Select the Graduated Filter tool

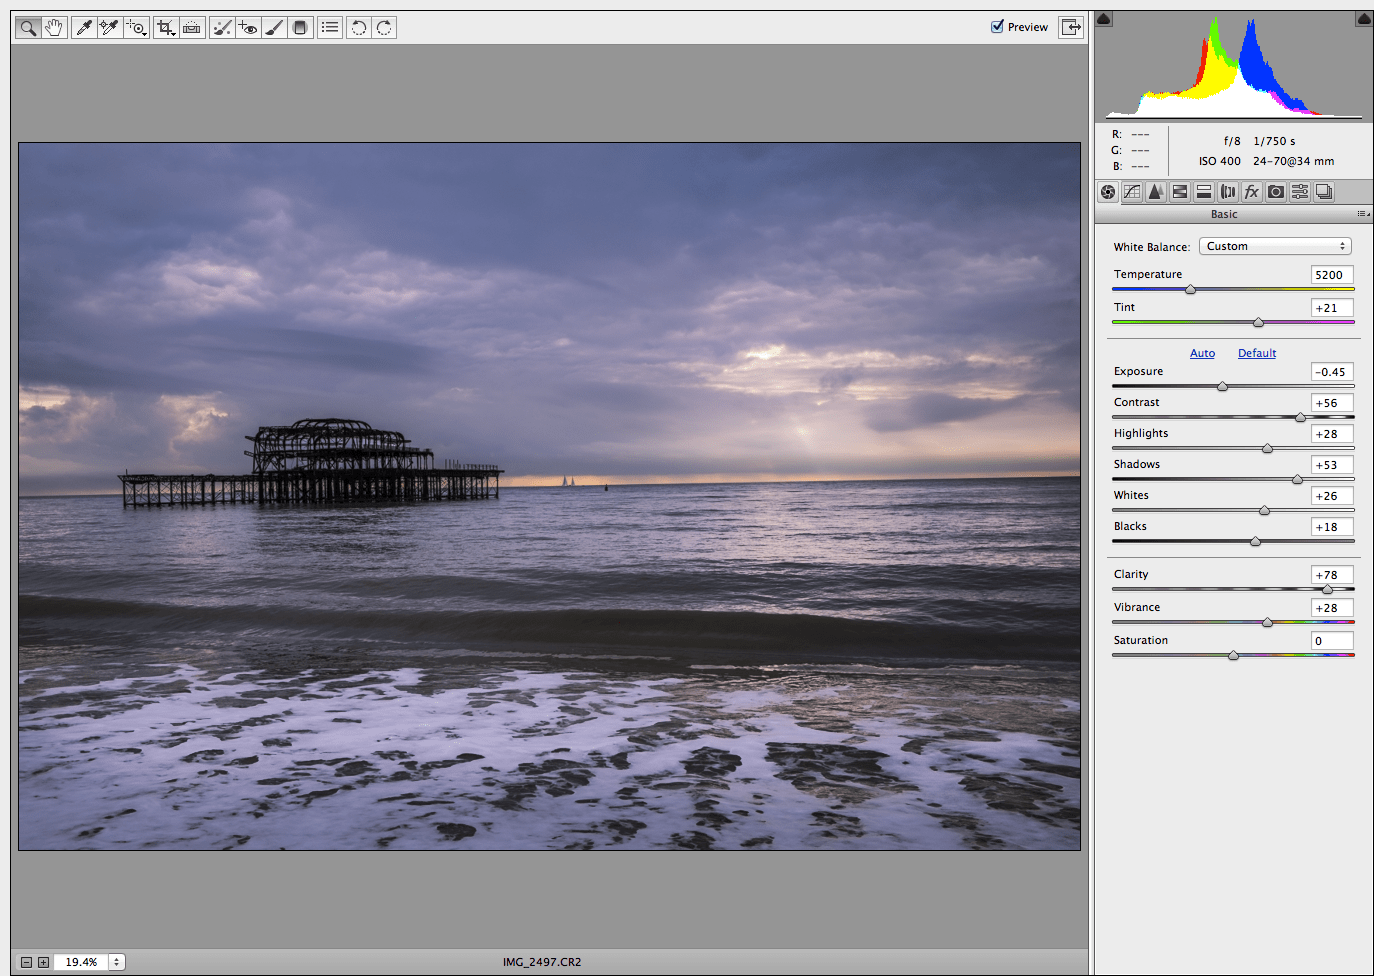pyautogui.click(x=300, y=28)
